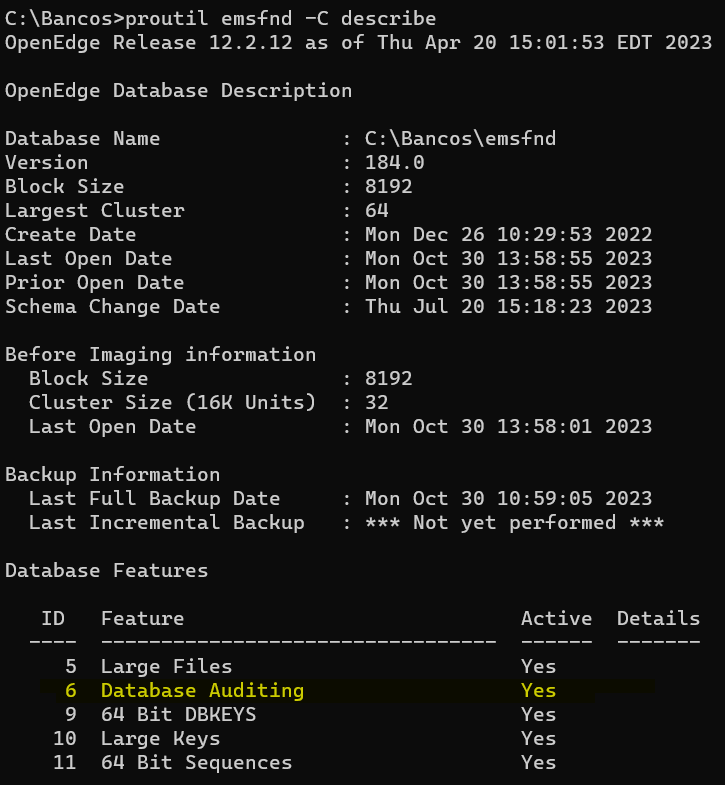The width and height of the screenshot is (725, 785).
Task: Click the Create Date value 'Mon Dec 26 10:29:53 2022'
Action: pos(508,235)
